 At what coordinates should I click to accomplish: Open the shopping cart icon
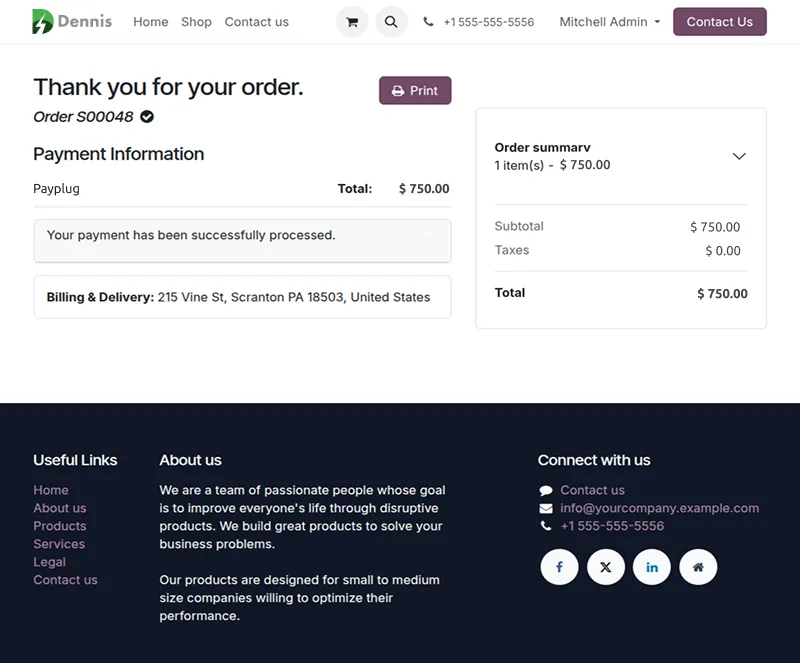(x=352, y=21)
